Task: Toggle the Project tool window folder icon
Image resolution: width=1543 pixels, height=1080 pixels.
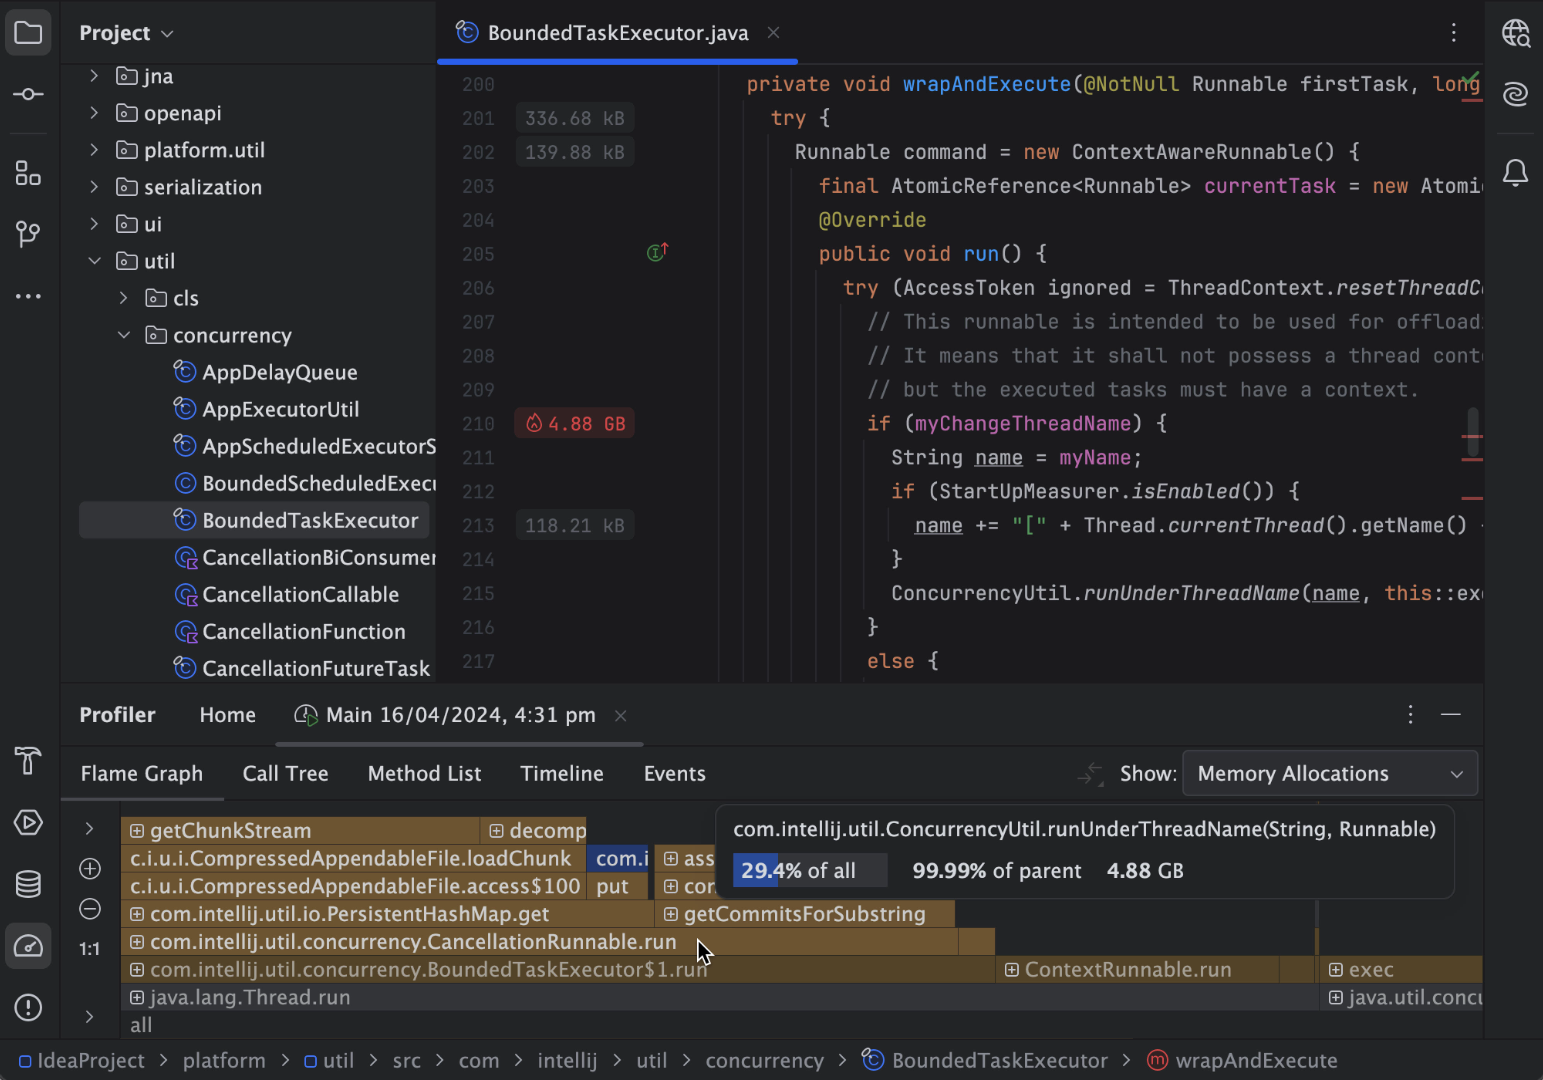Action: (x=28, y=33)
